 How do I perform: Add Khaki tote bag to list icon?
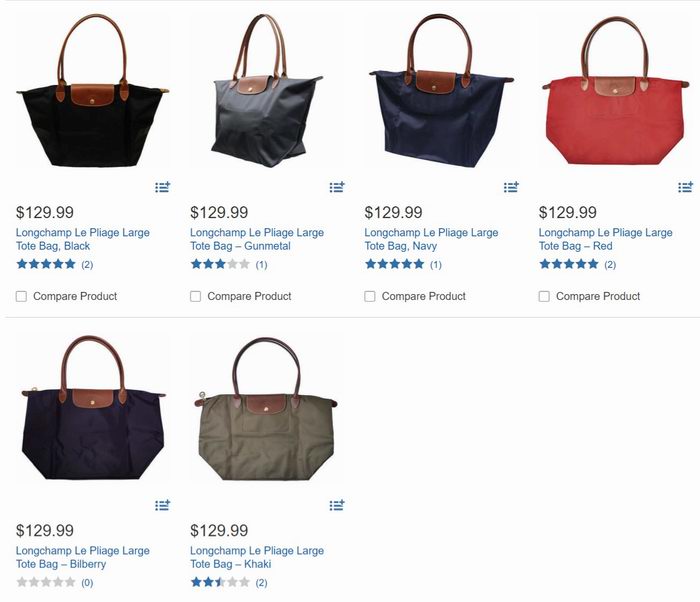337,505
